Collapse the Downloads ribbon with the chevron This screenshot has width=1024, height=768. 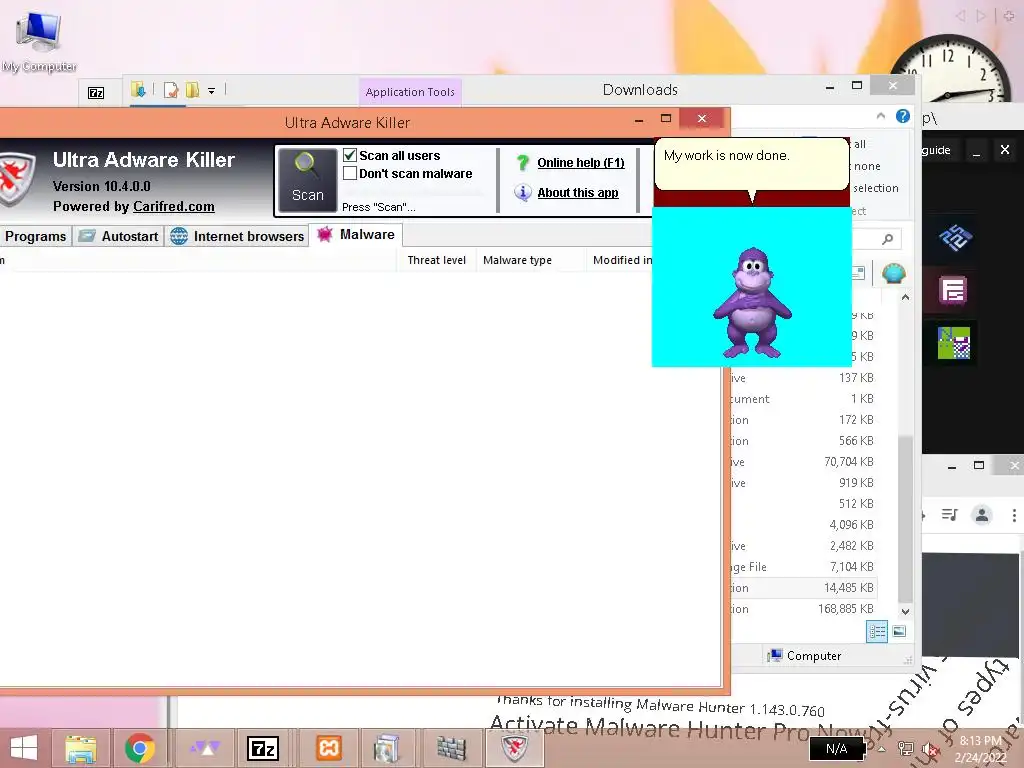click(881, 116)
